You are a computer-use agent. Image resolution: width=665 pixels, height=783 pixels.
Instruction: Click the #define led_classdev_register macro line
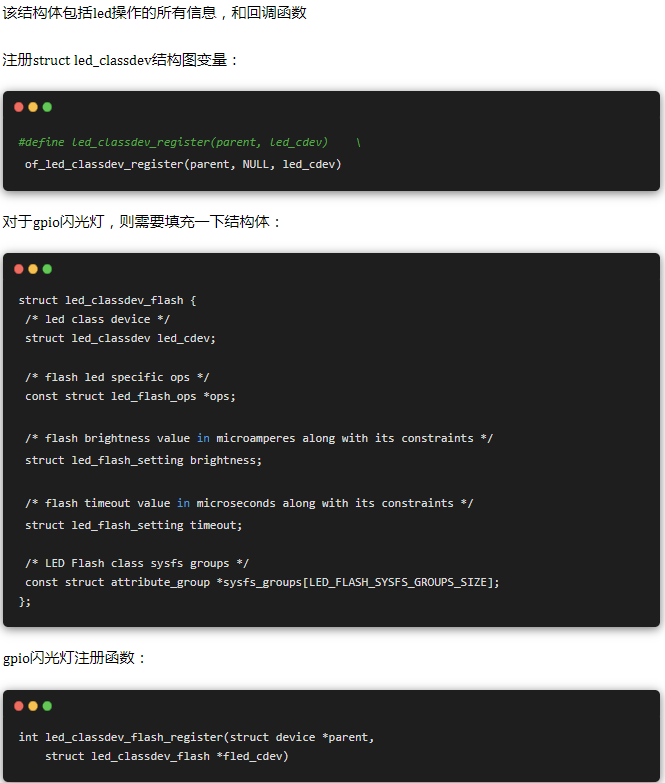(190, 142)
